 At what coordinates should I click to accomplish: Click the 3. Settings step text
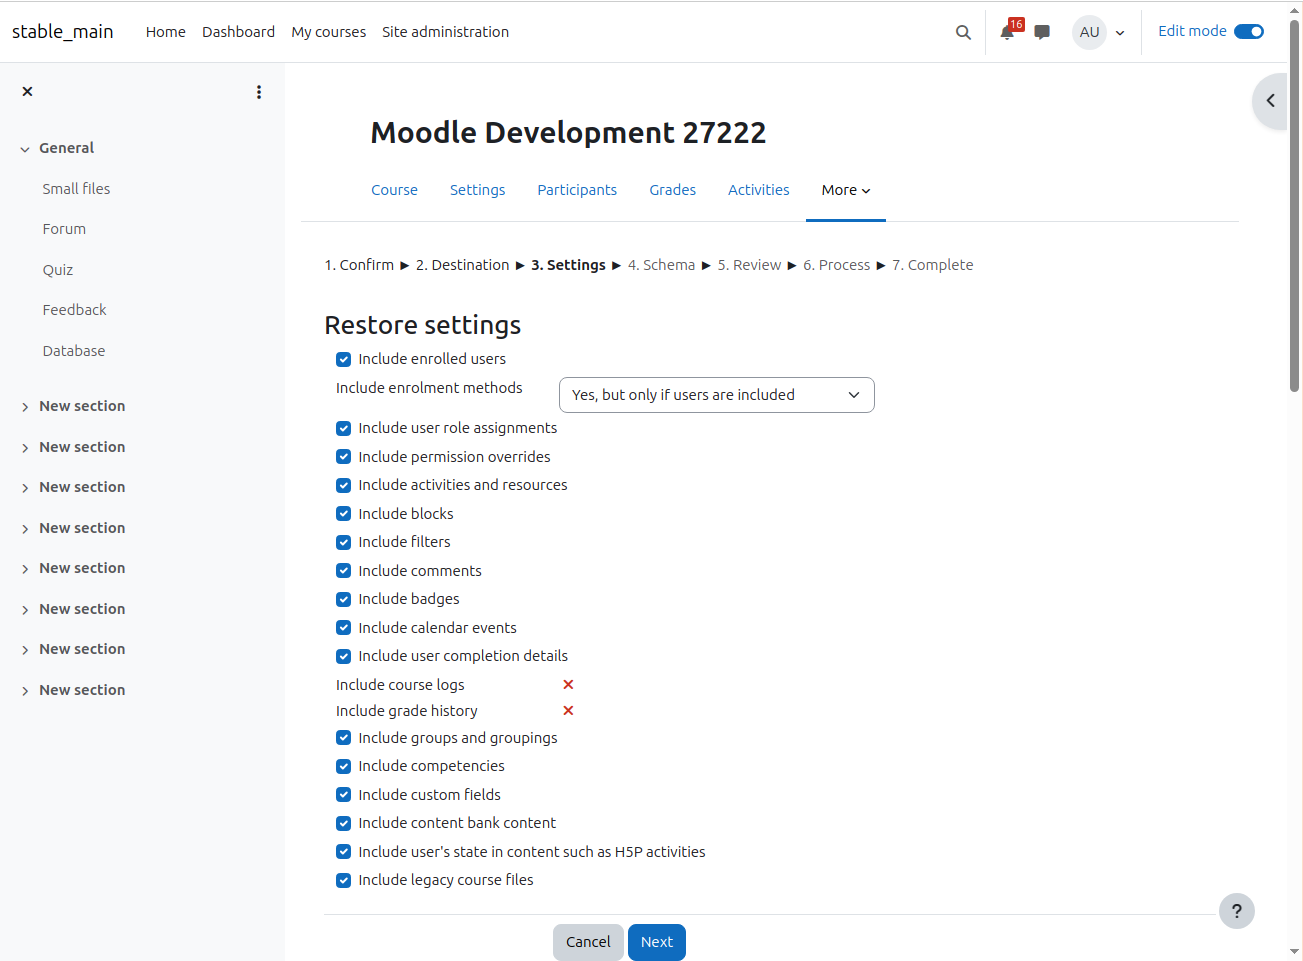pyautogui.click(x=568, y=265)
